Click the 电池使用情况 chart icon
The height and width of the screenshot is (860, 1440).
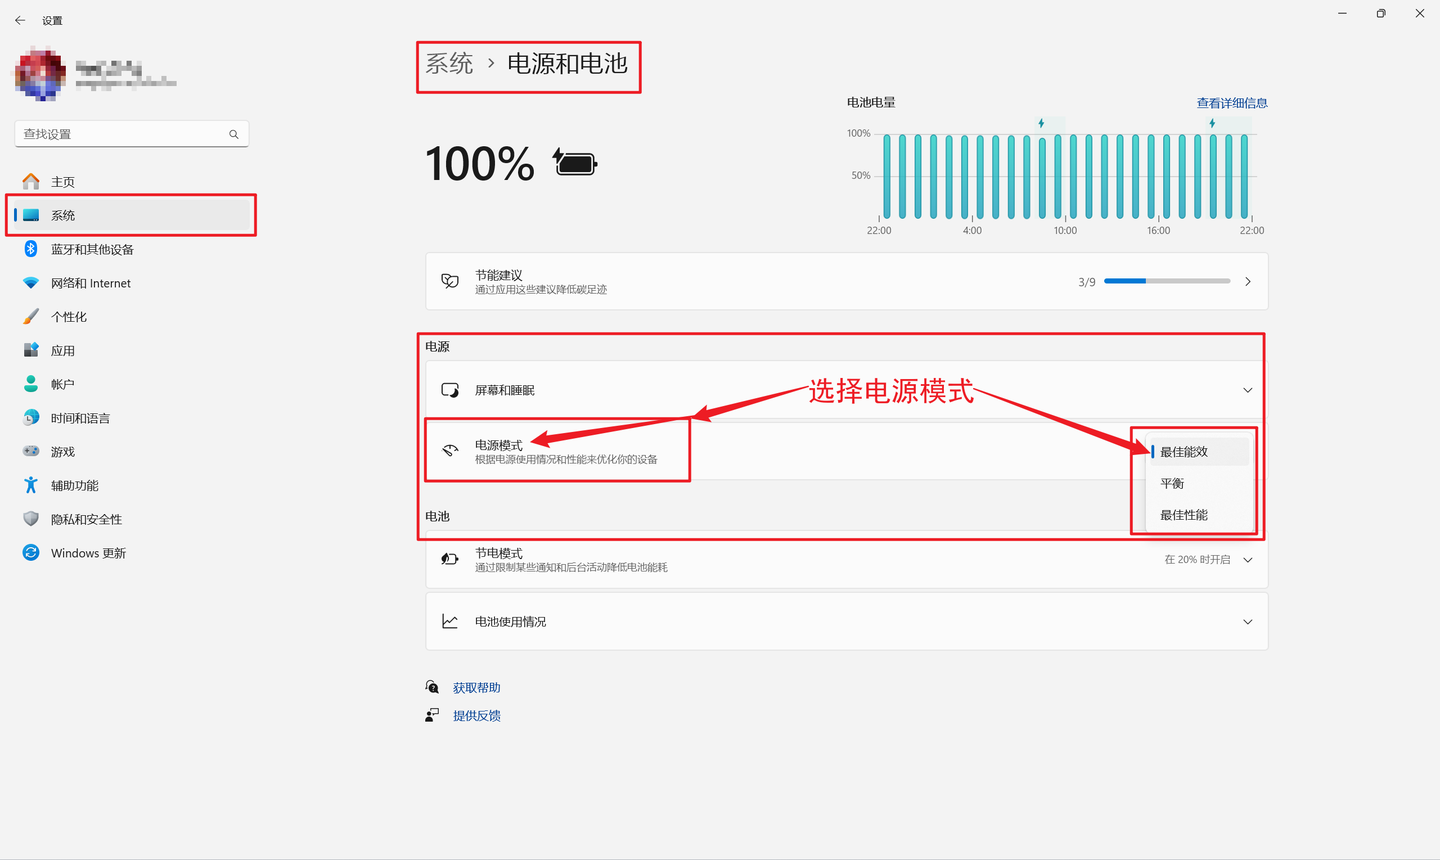450,622
